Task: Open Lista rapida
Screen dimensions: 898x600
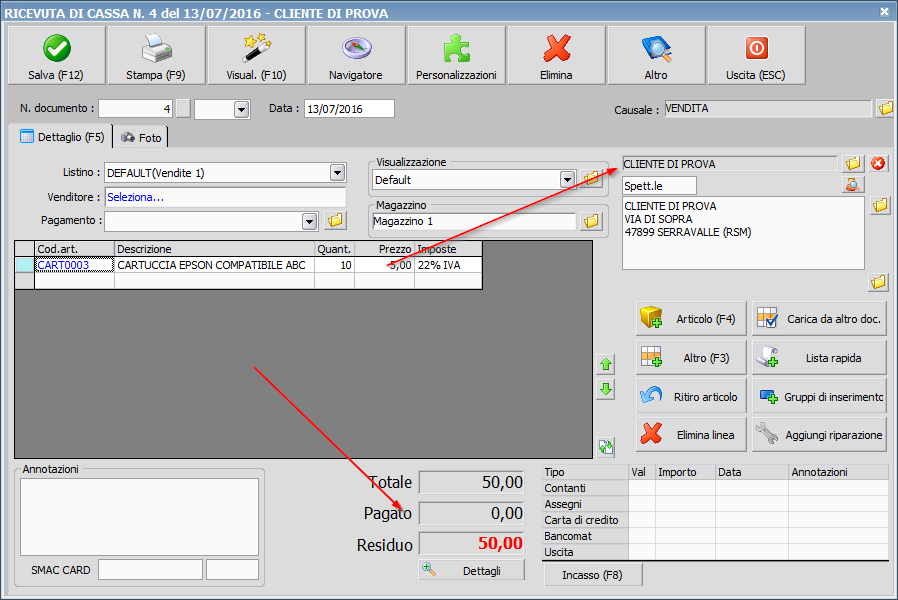Action: coord(820,358)
